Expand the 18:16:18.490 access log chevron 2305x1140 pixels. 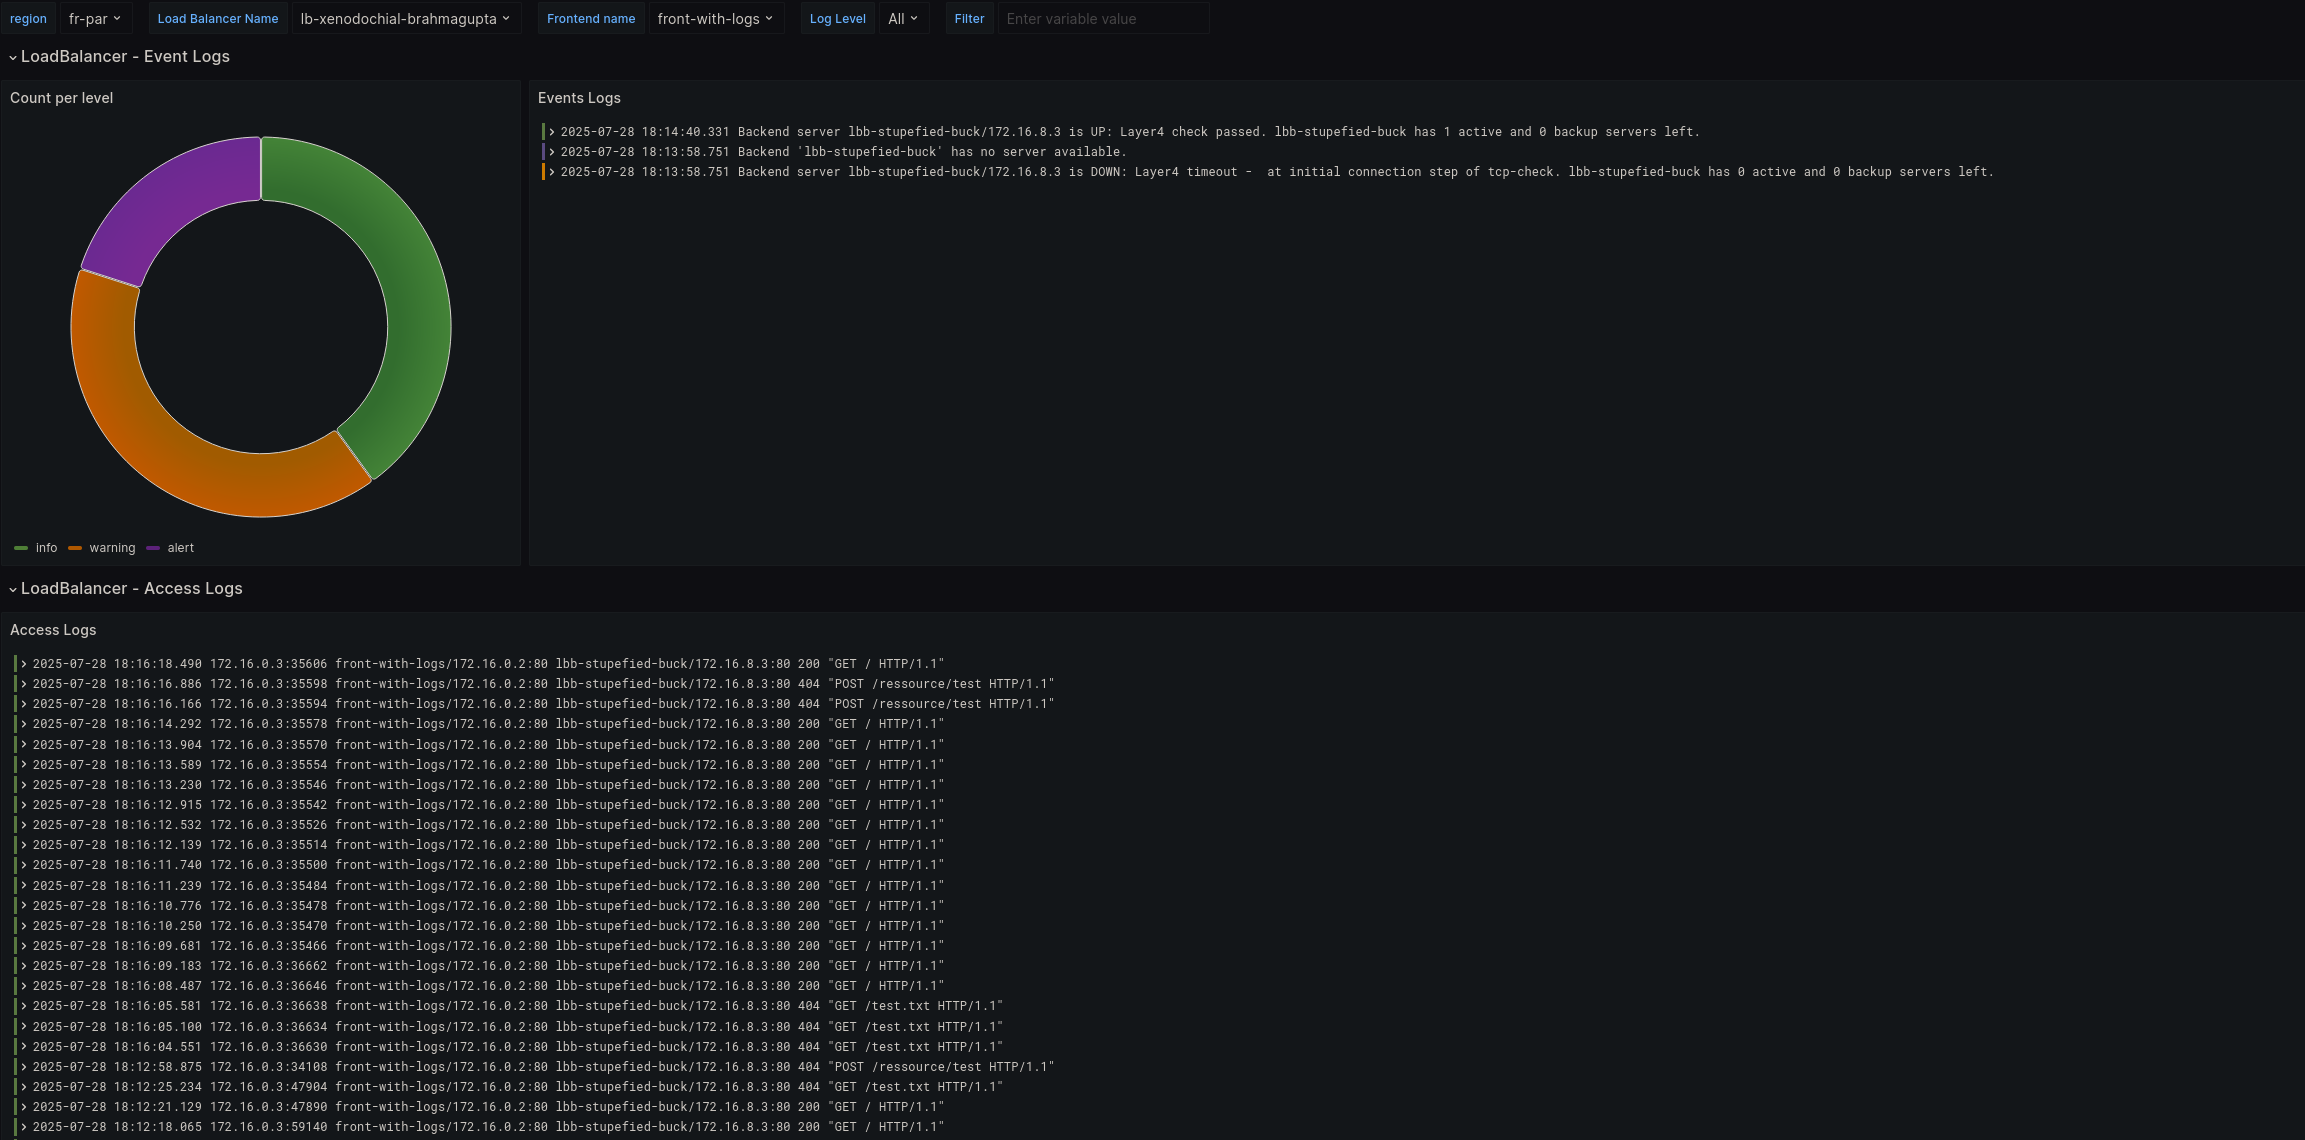click(x=24, y=664)
